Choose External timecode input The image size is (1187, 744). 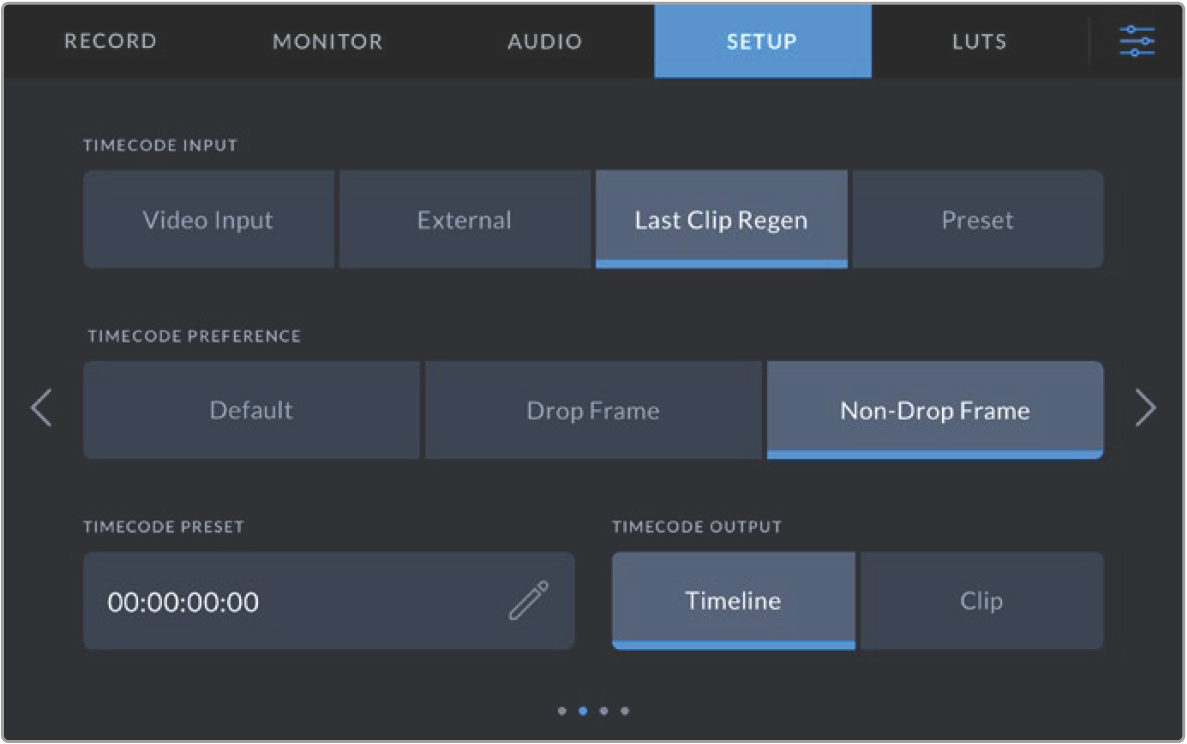pos(464,220)
